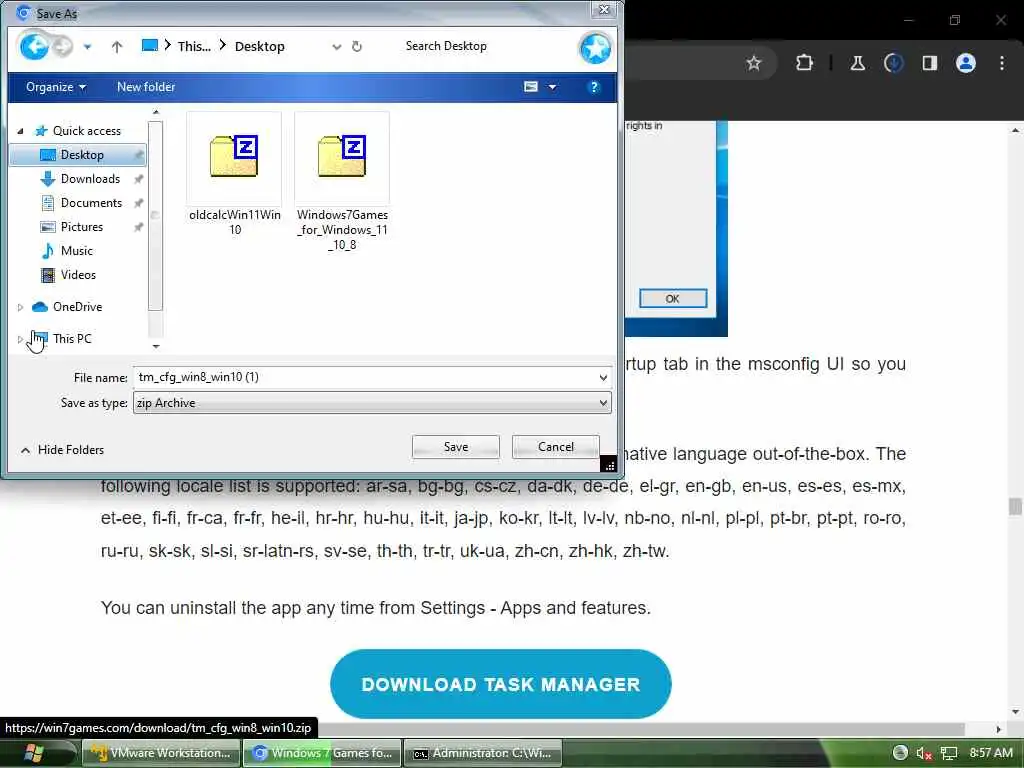Image resolution: width=1024 pixels, height=768 pixels.
Task: Switch to Windows 7 Games Chrome taskbar item
Action: point(322,753)
